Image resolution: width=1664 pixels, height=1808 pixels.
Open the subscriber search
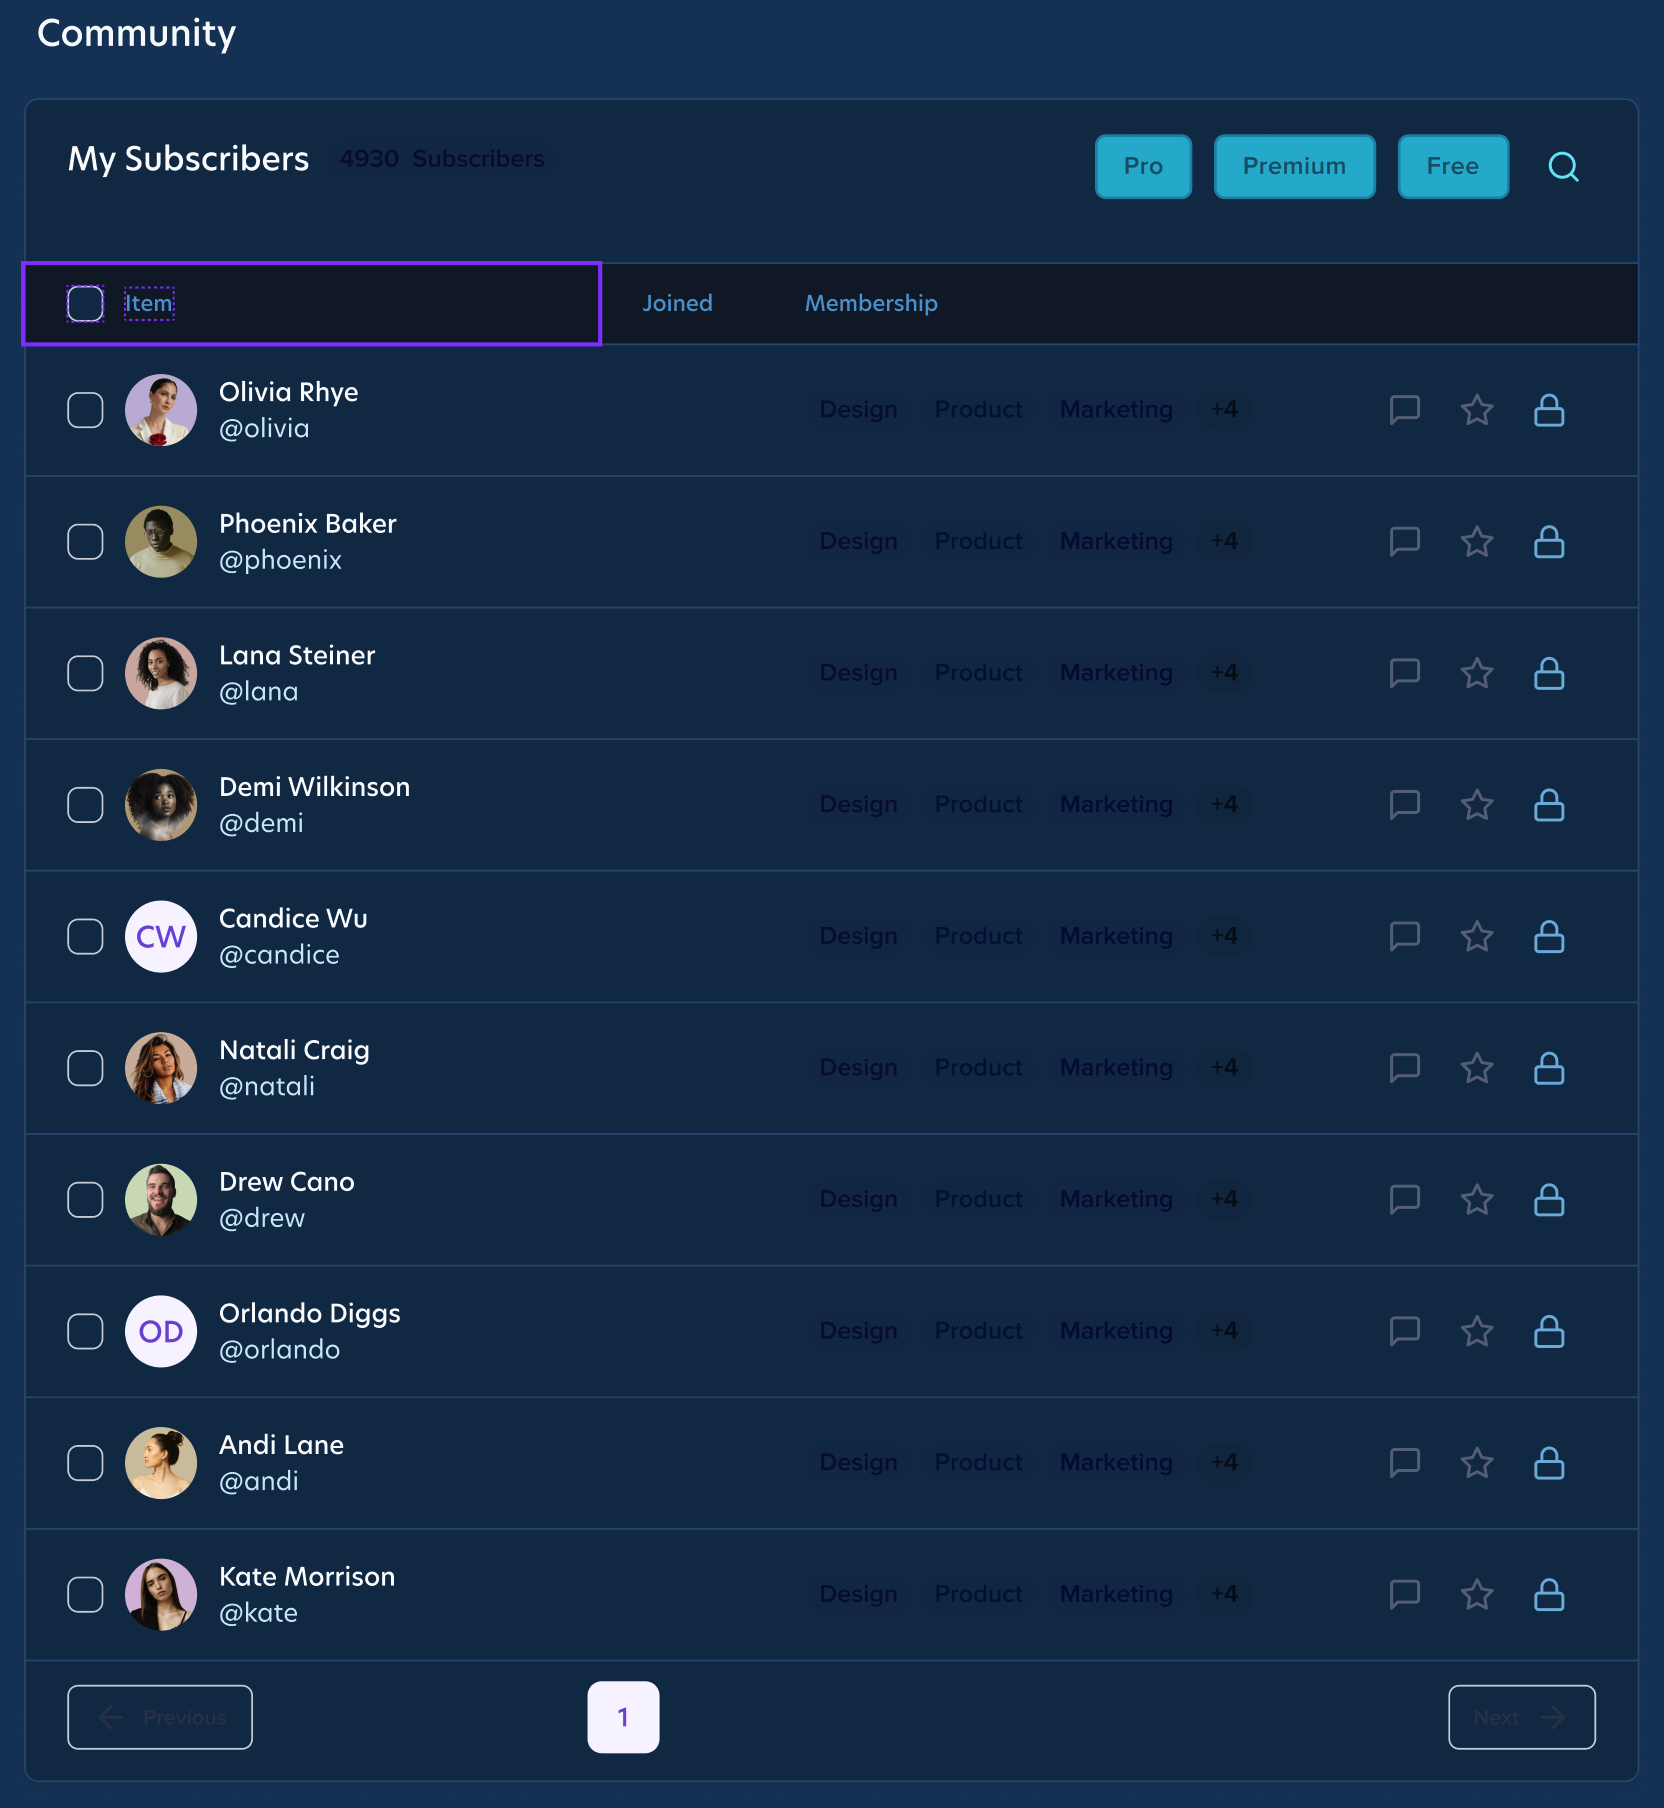1563,167
